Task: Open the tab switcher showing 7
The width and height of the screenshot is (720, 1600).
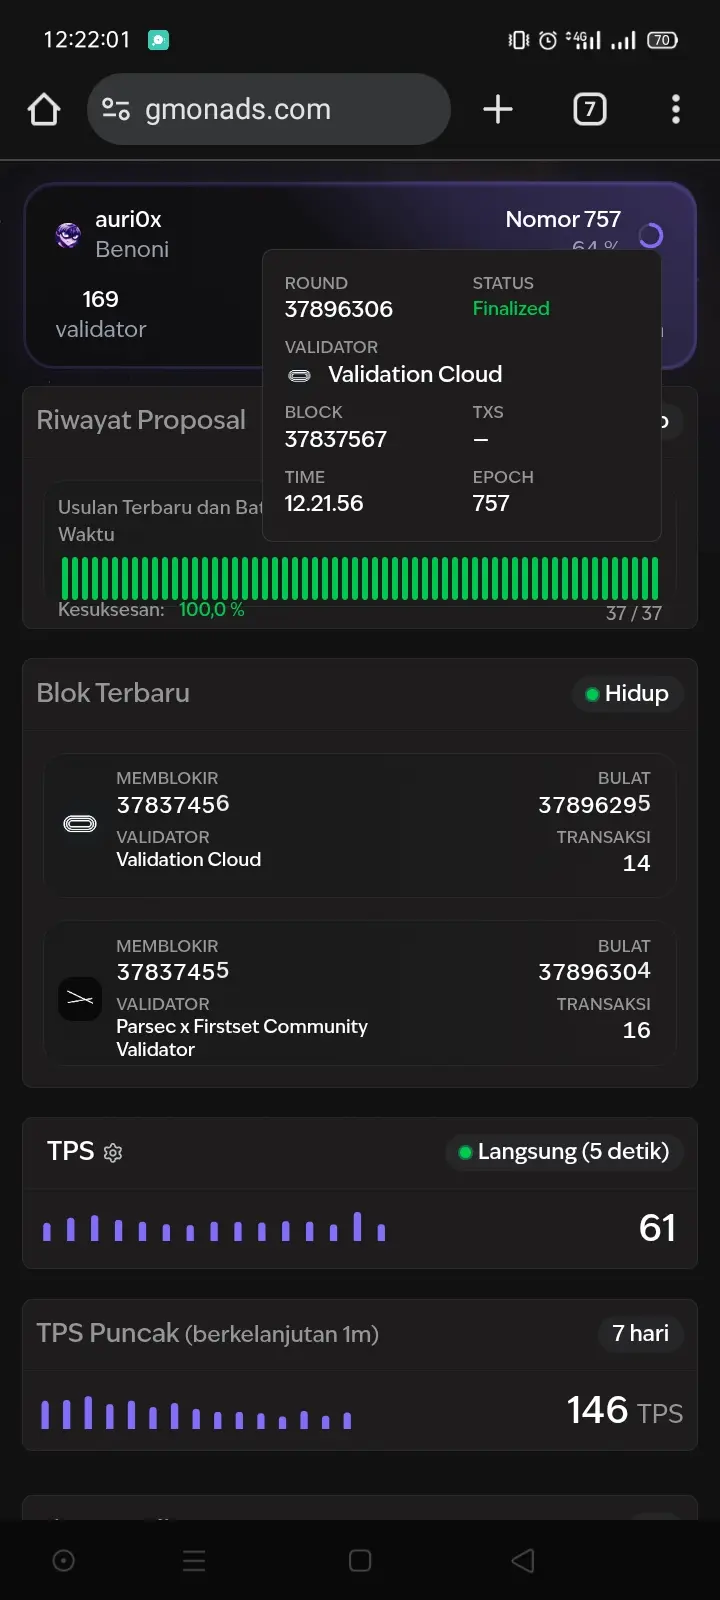Action: tap(589, 109)
